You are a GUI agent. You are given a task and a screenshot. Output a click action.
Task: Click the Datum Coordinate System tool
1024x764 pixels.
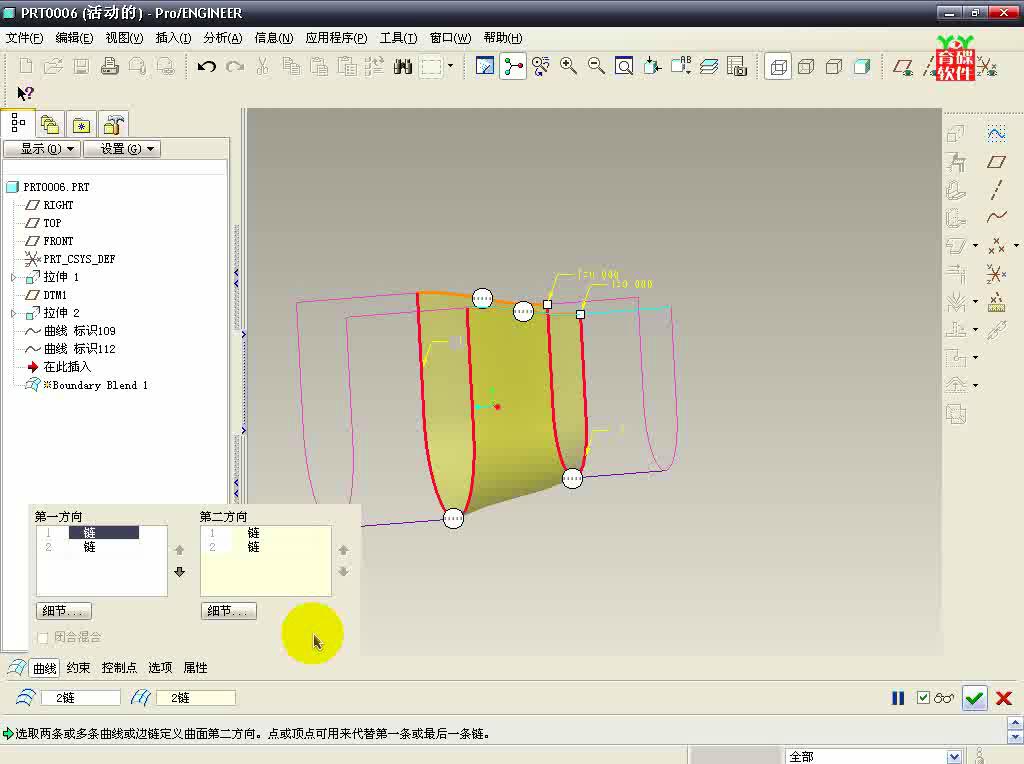click(997, 274)
